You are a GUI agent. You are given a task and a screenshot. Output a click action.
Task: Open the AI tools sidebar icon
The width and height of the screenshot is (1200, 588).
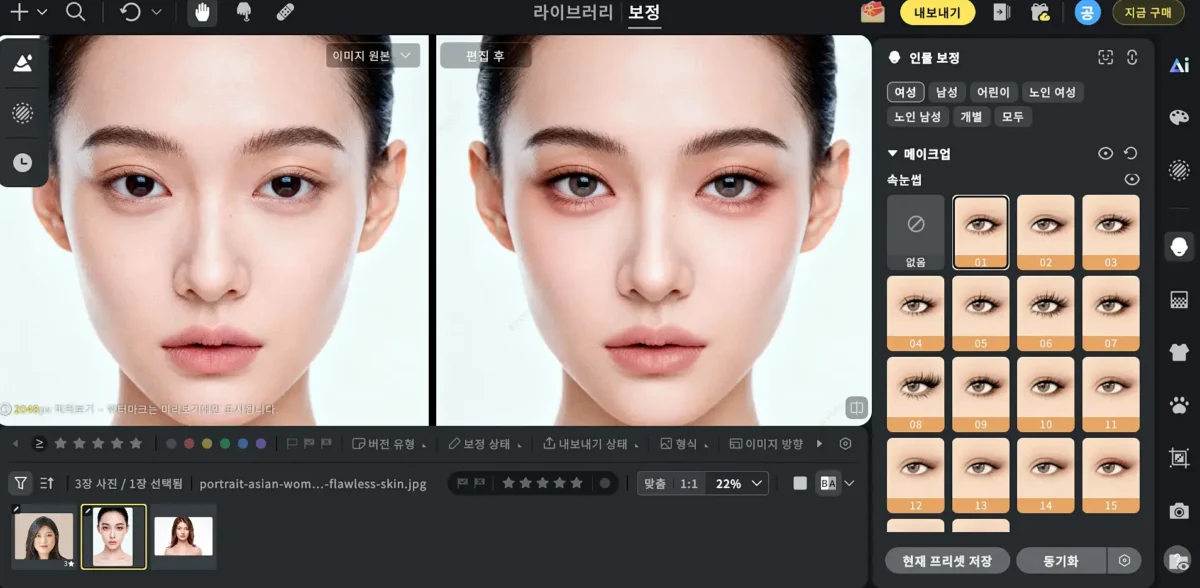click(1179, 66)
